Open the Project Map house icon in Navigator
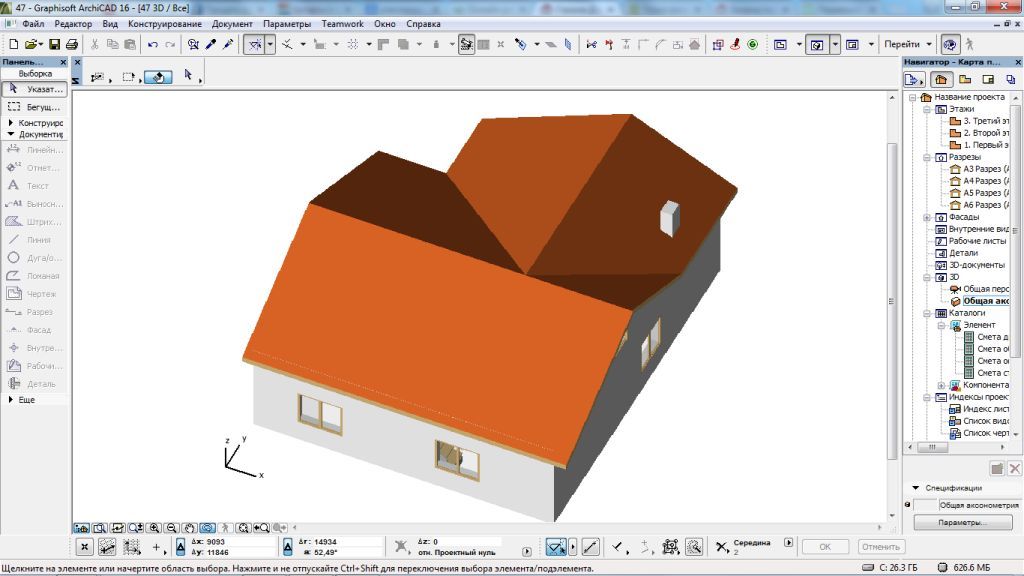Screen dimensions: 1024x576 (x=940, y=79)
